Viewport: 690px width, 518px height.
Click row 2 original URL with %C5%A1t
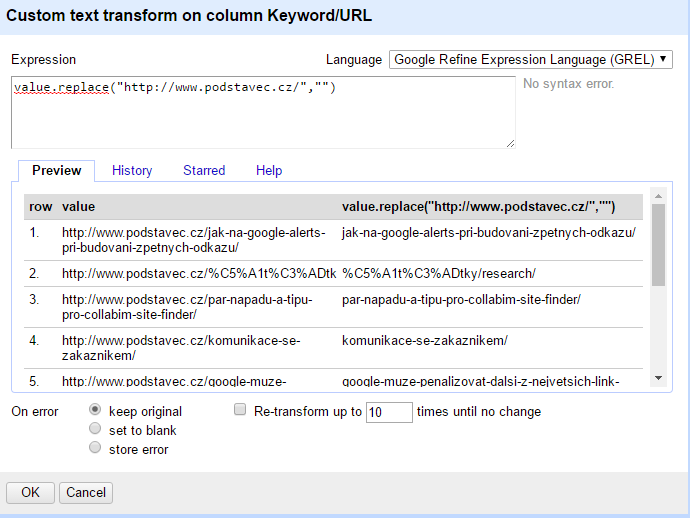click(199, 274)
